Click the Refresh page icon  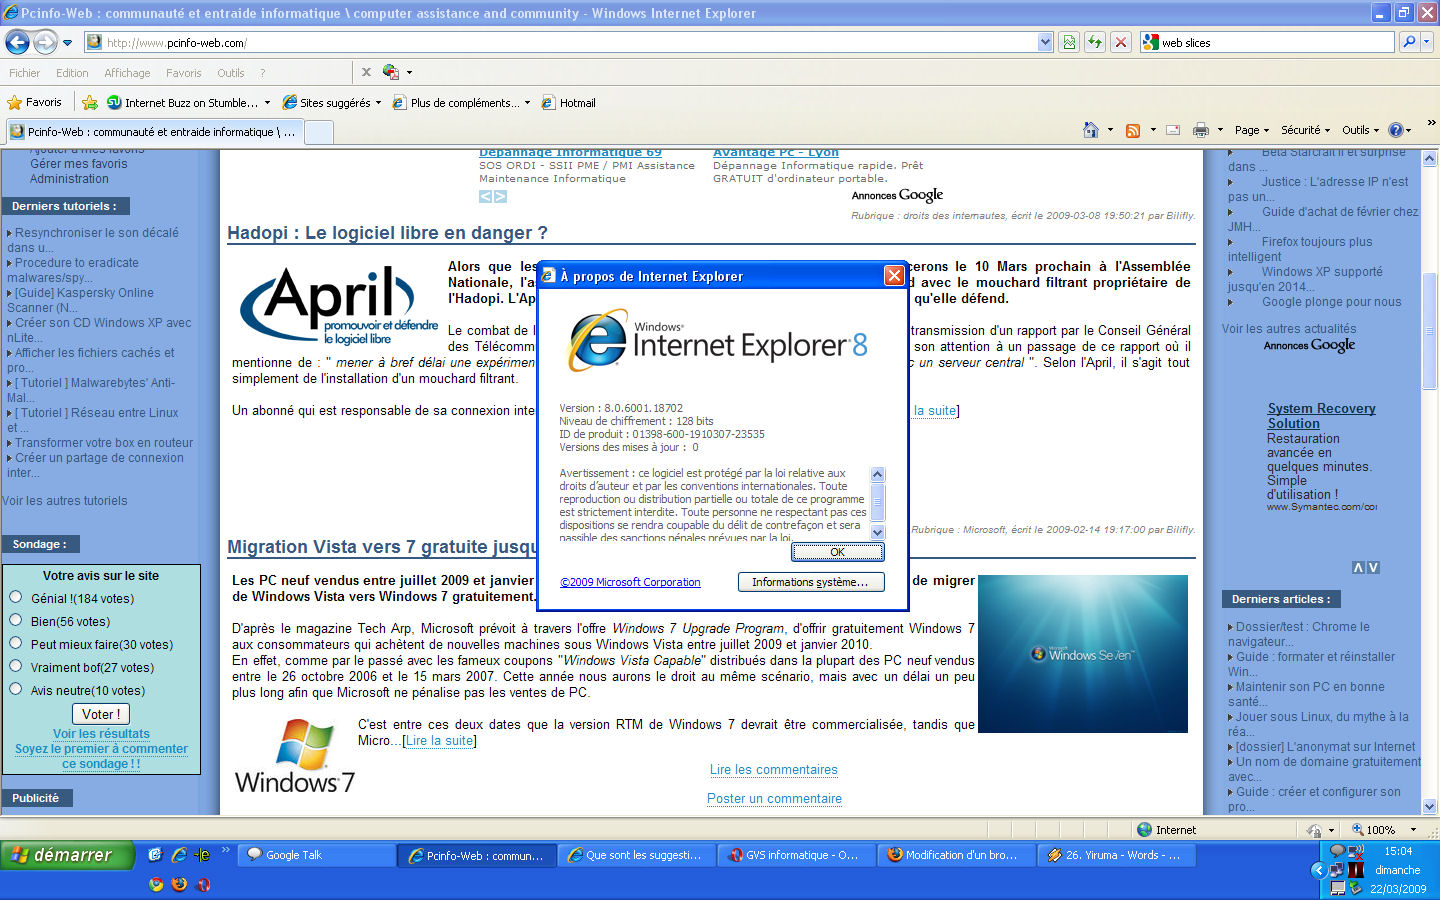point(1095,42)
